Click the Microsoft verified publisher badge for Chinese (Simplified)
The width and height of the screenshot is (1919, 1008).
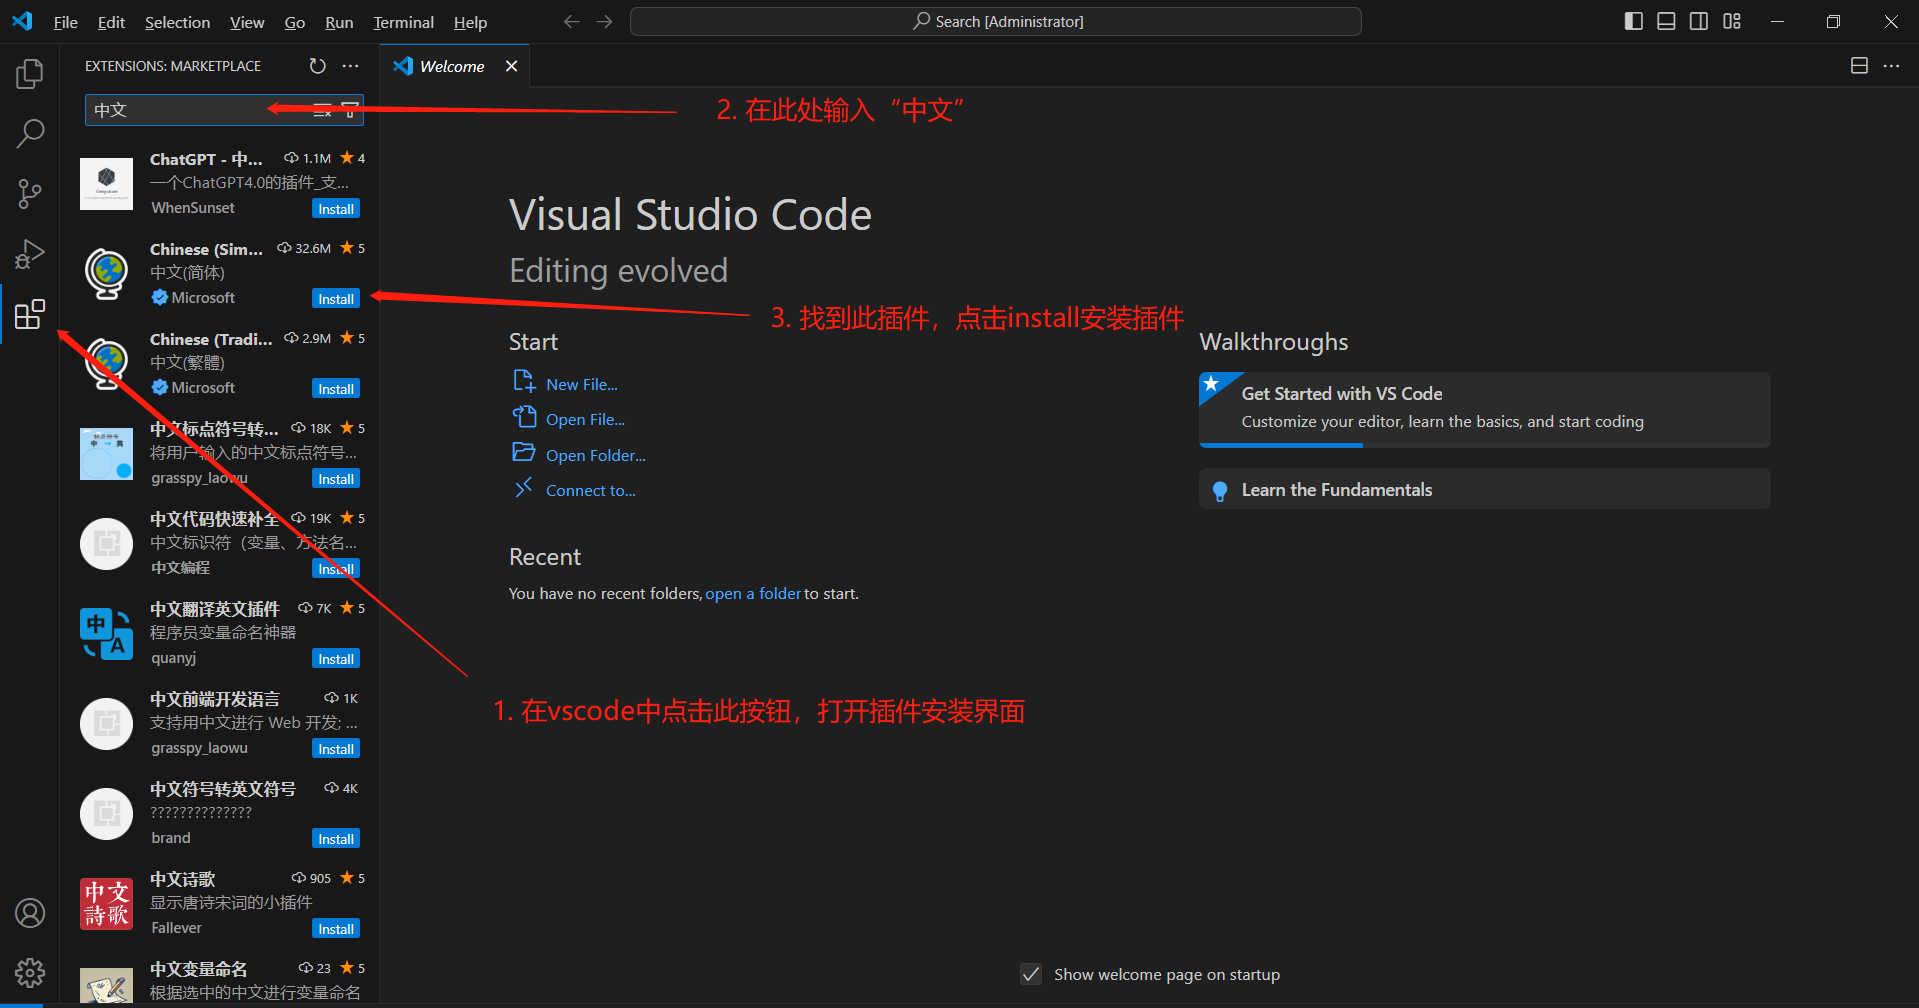(x=159, y=297)
